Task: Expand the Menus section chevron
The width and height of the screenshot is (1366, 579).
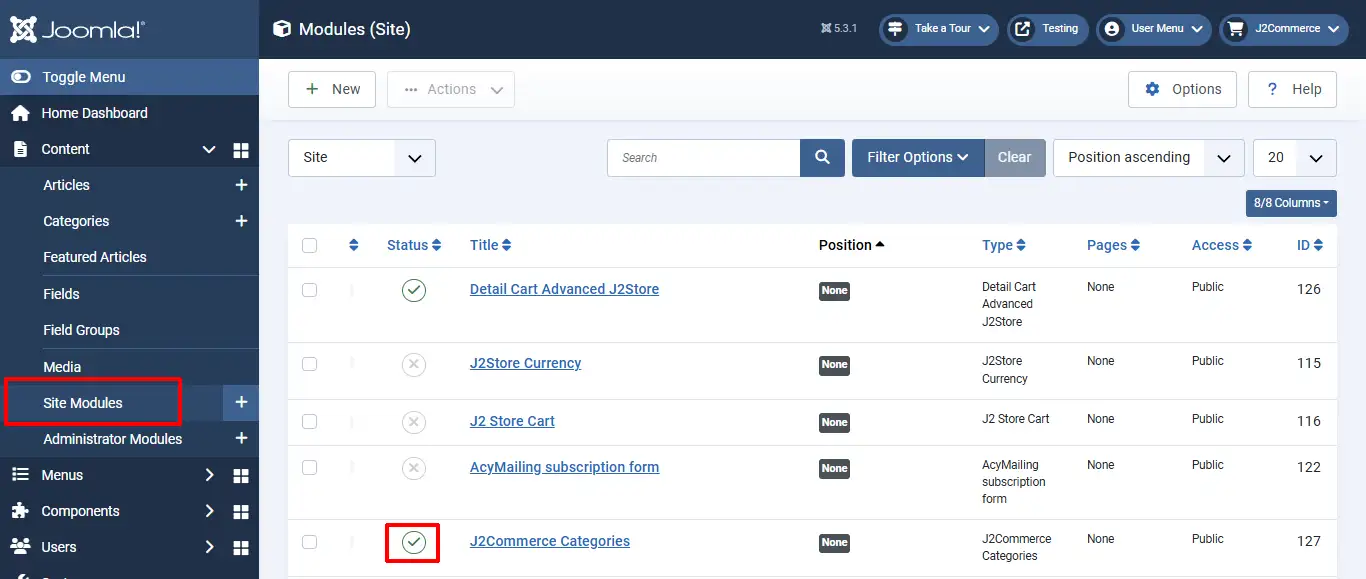Action: 209,475
